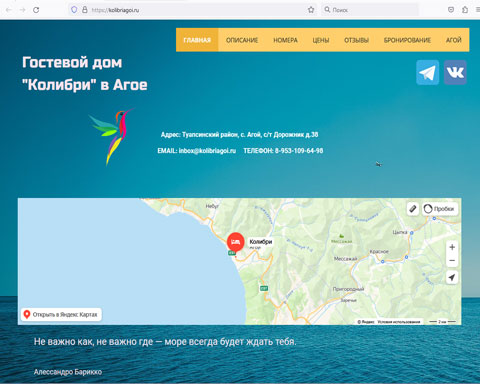The width and height of the screenshot is (480, 384).
Task: Click the Яндекс copyright link on map
Action: (366, 322)
